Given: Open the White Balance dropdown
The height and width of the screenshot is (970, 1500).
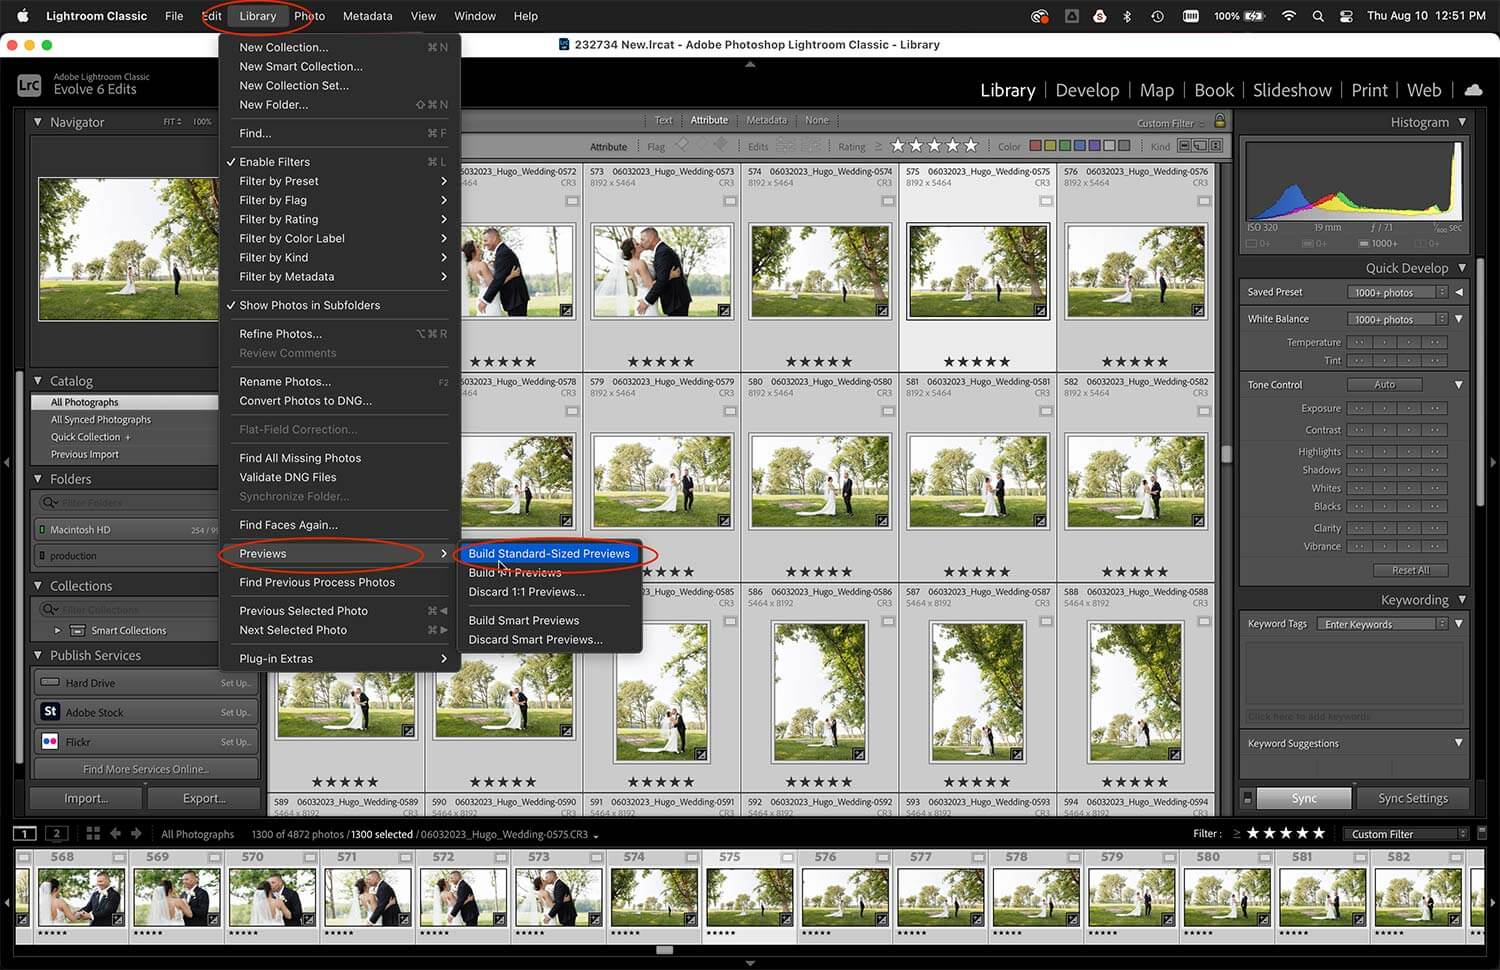Looking at the screenshot, I should click(1398, 319).
